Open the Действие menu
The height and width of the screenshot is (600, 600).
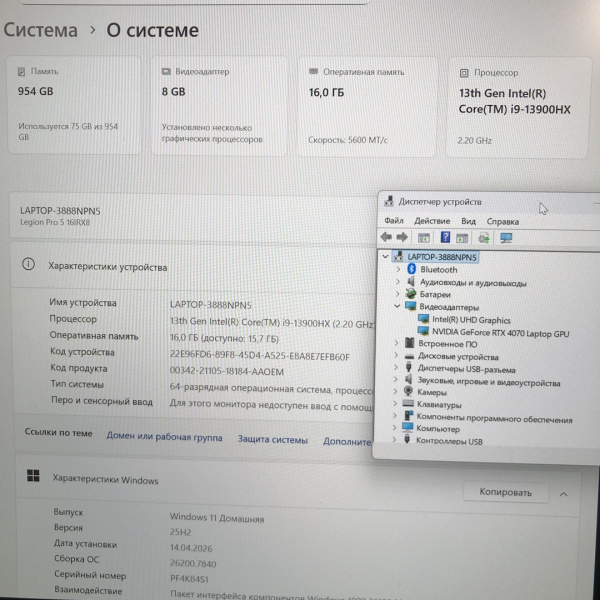[432, 221]
